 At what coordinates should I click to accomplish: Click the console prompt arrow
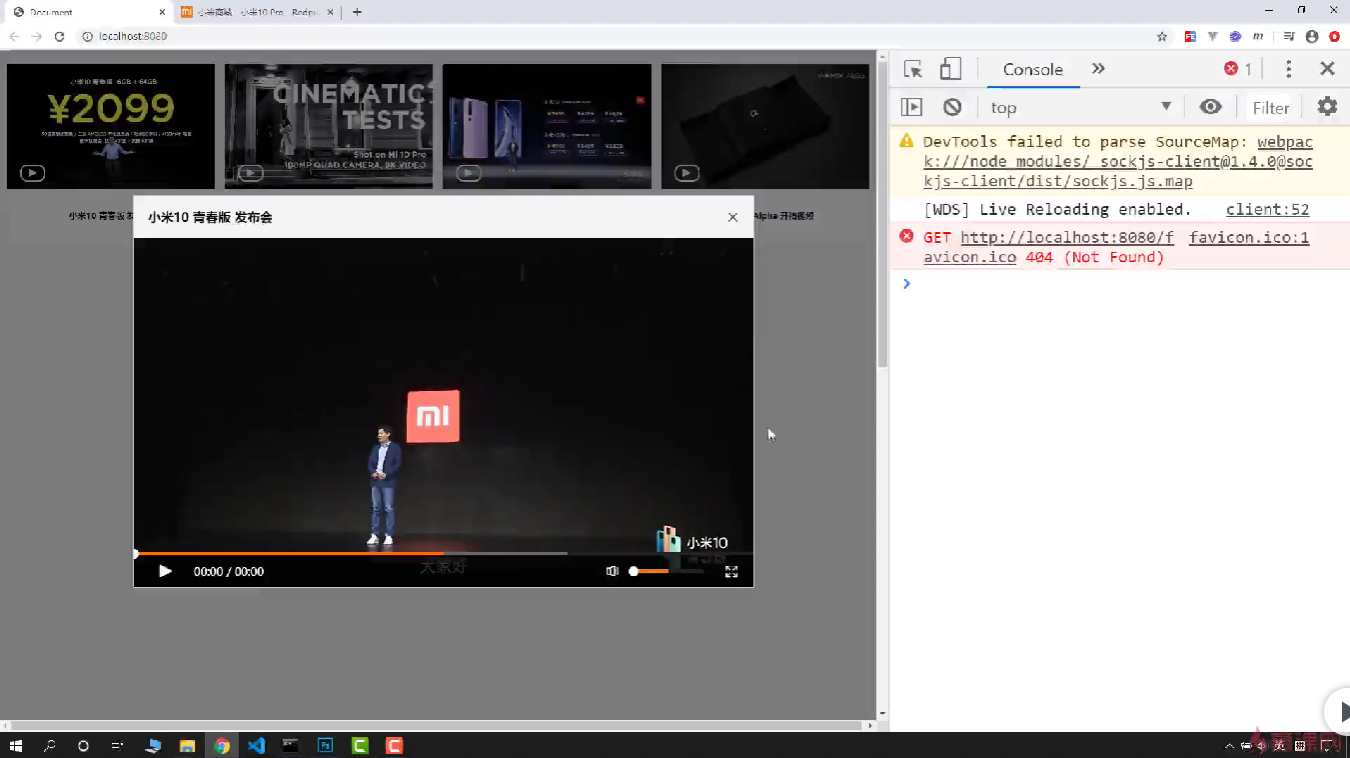pyautogui.click(x=907, y=284)
